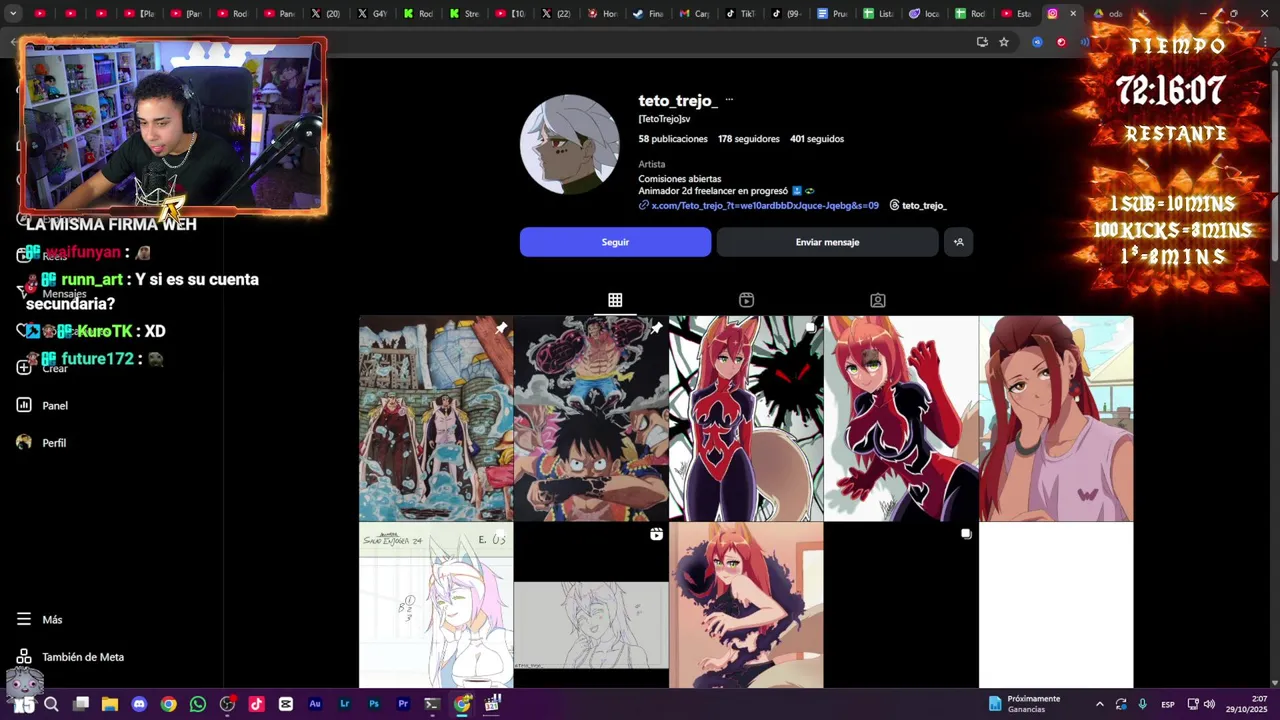Open Adobe Audition from the taskbar
The width and height of the screenshot is (1280, 720).
[315, 704]
